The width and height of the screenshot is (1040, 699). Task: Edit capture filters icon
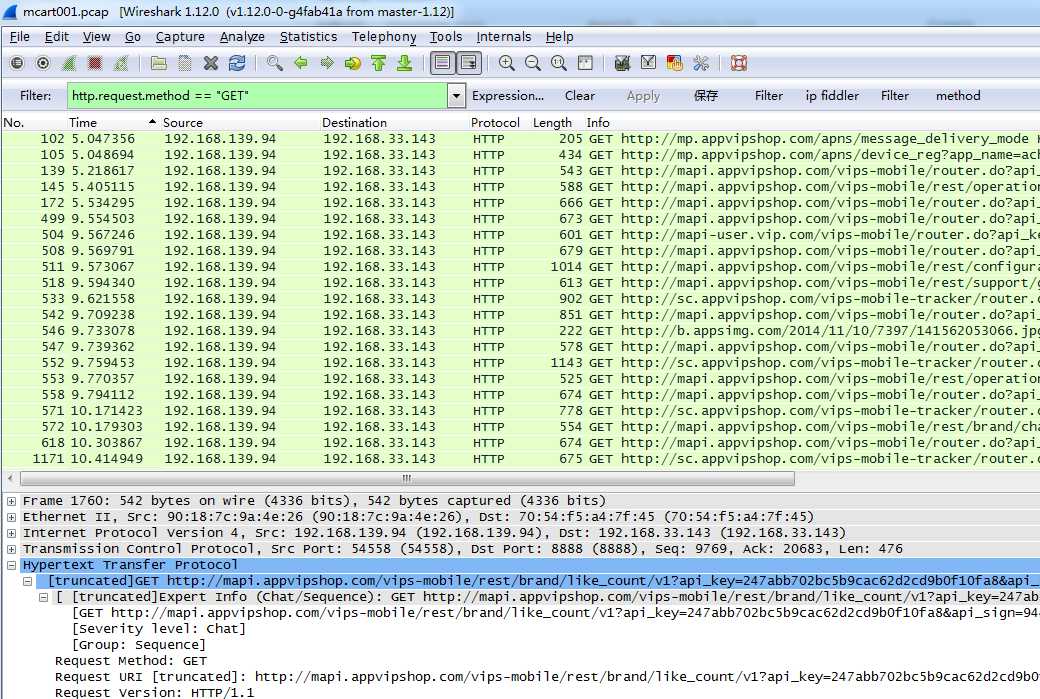(x=622, y=63)
